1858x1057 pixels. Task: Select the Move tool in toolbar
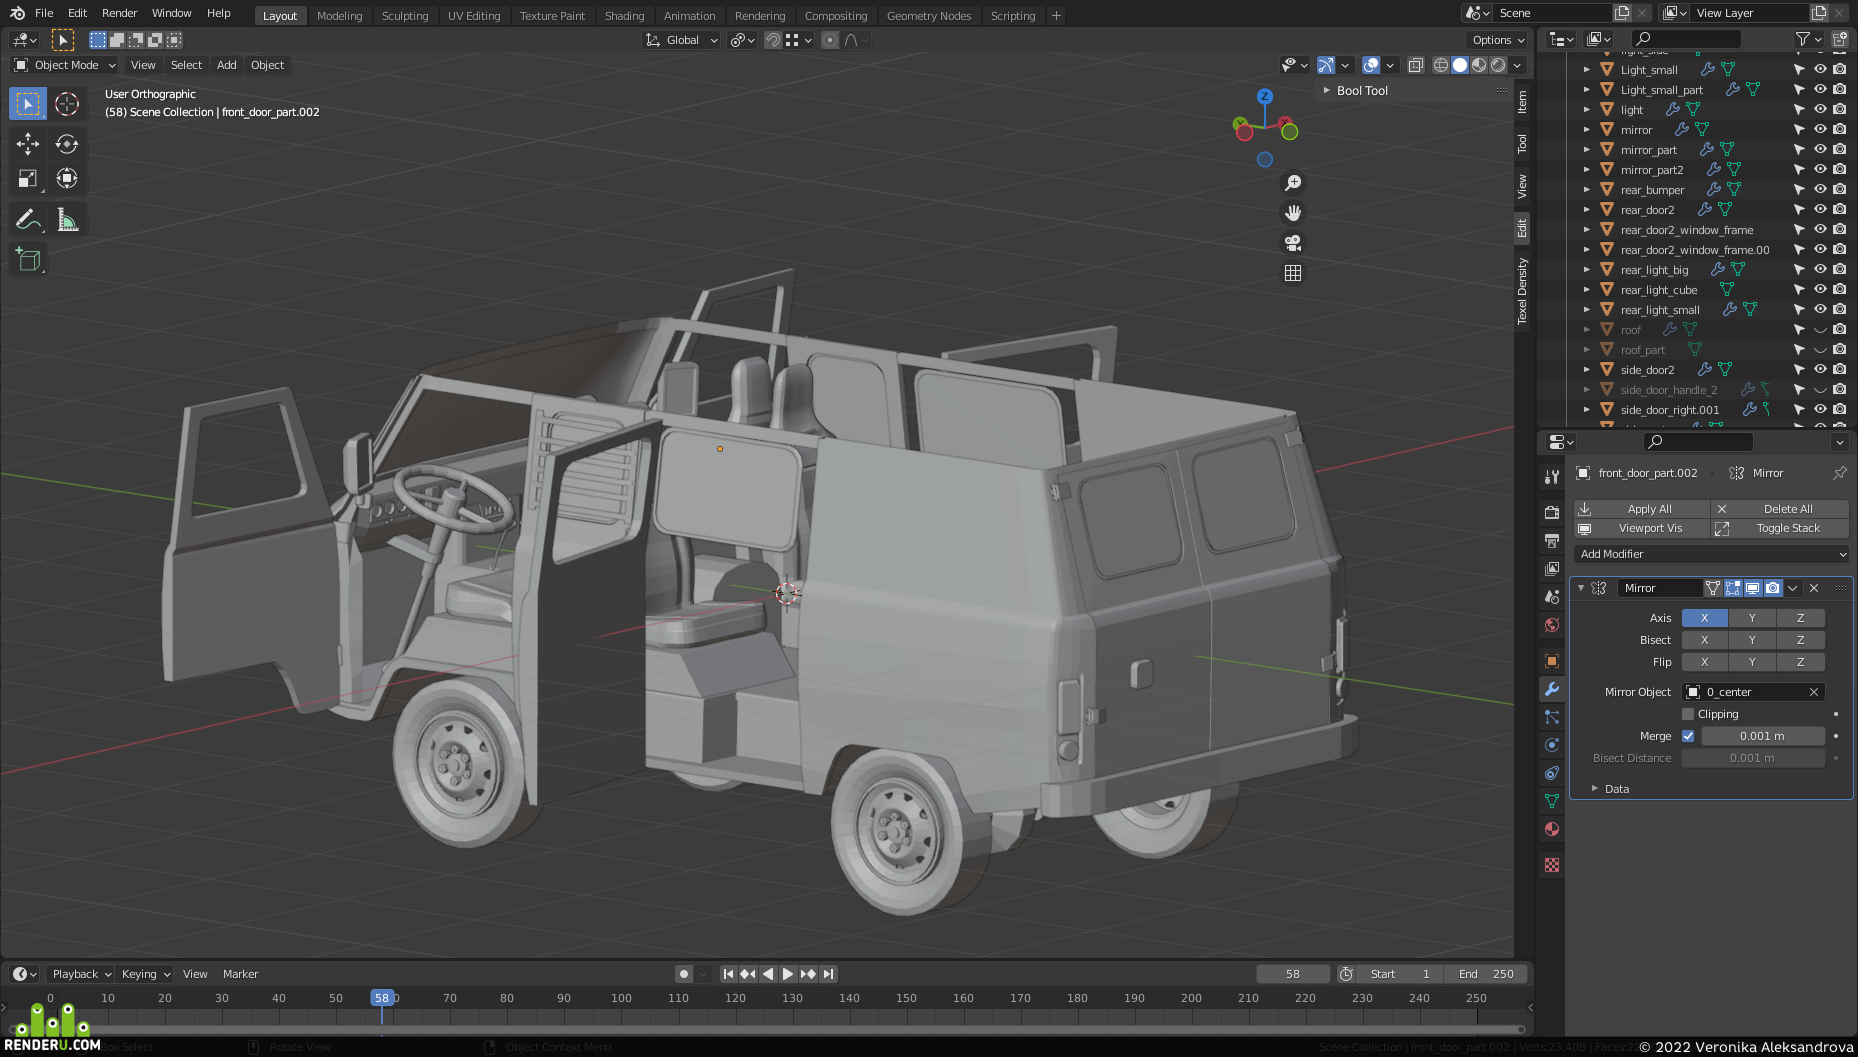[x=28, y=144]
